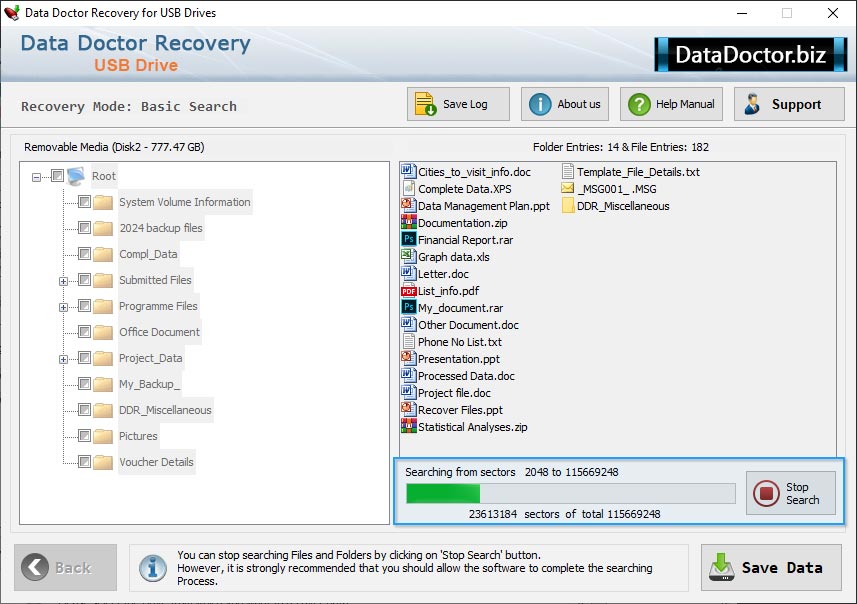Screen dimensions: 857x604
Task: Expand the Project_Data folder node
Action: click(x=63, y=359)
